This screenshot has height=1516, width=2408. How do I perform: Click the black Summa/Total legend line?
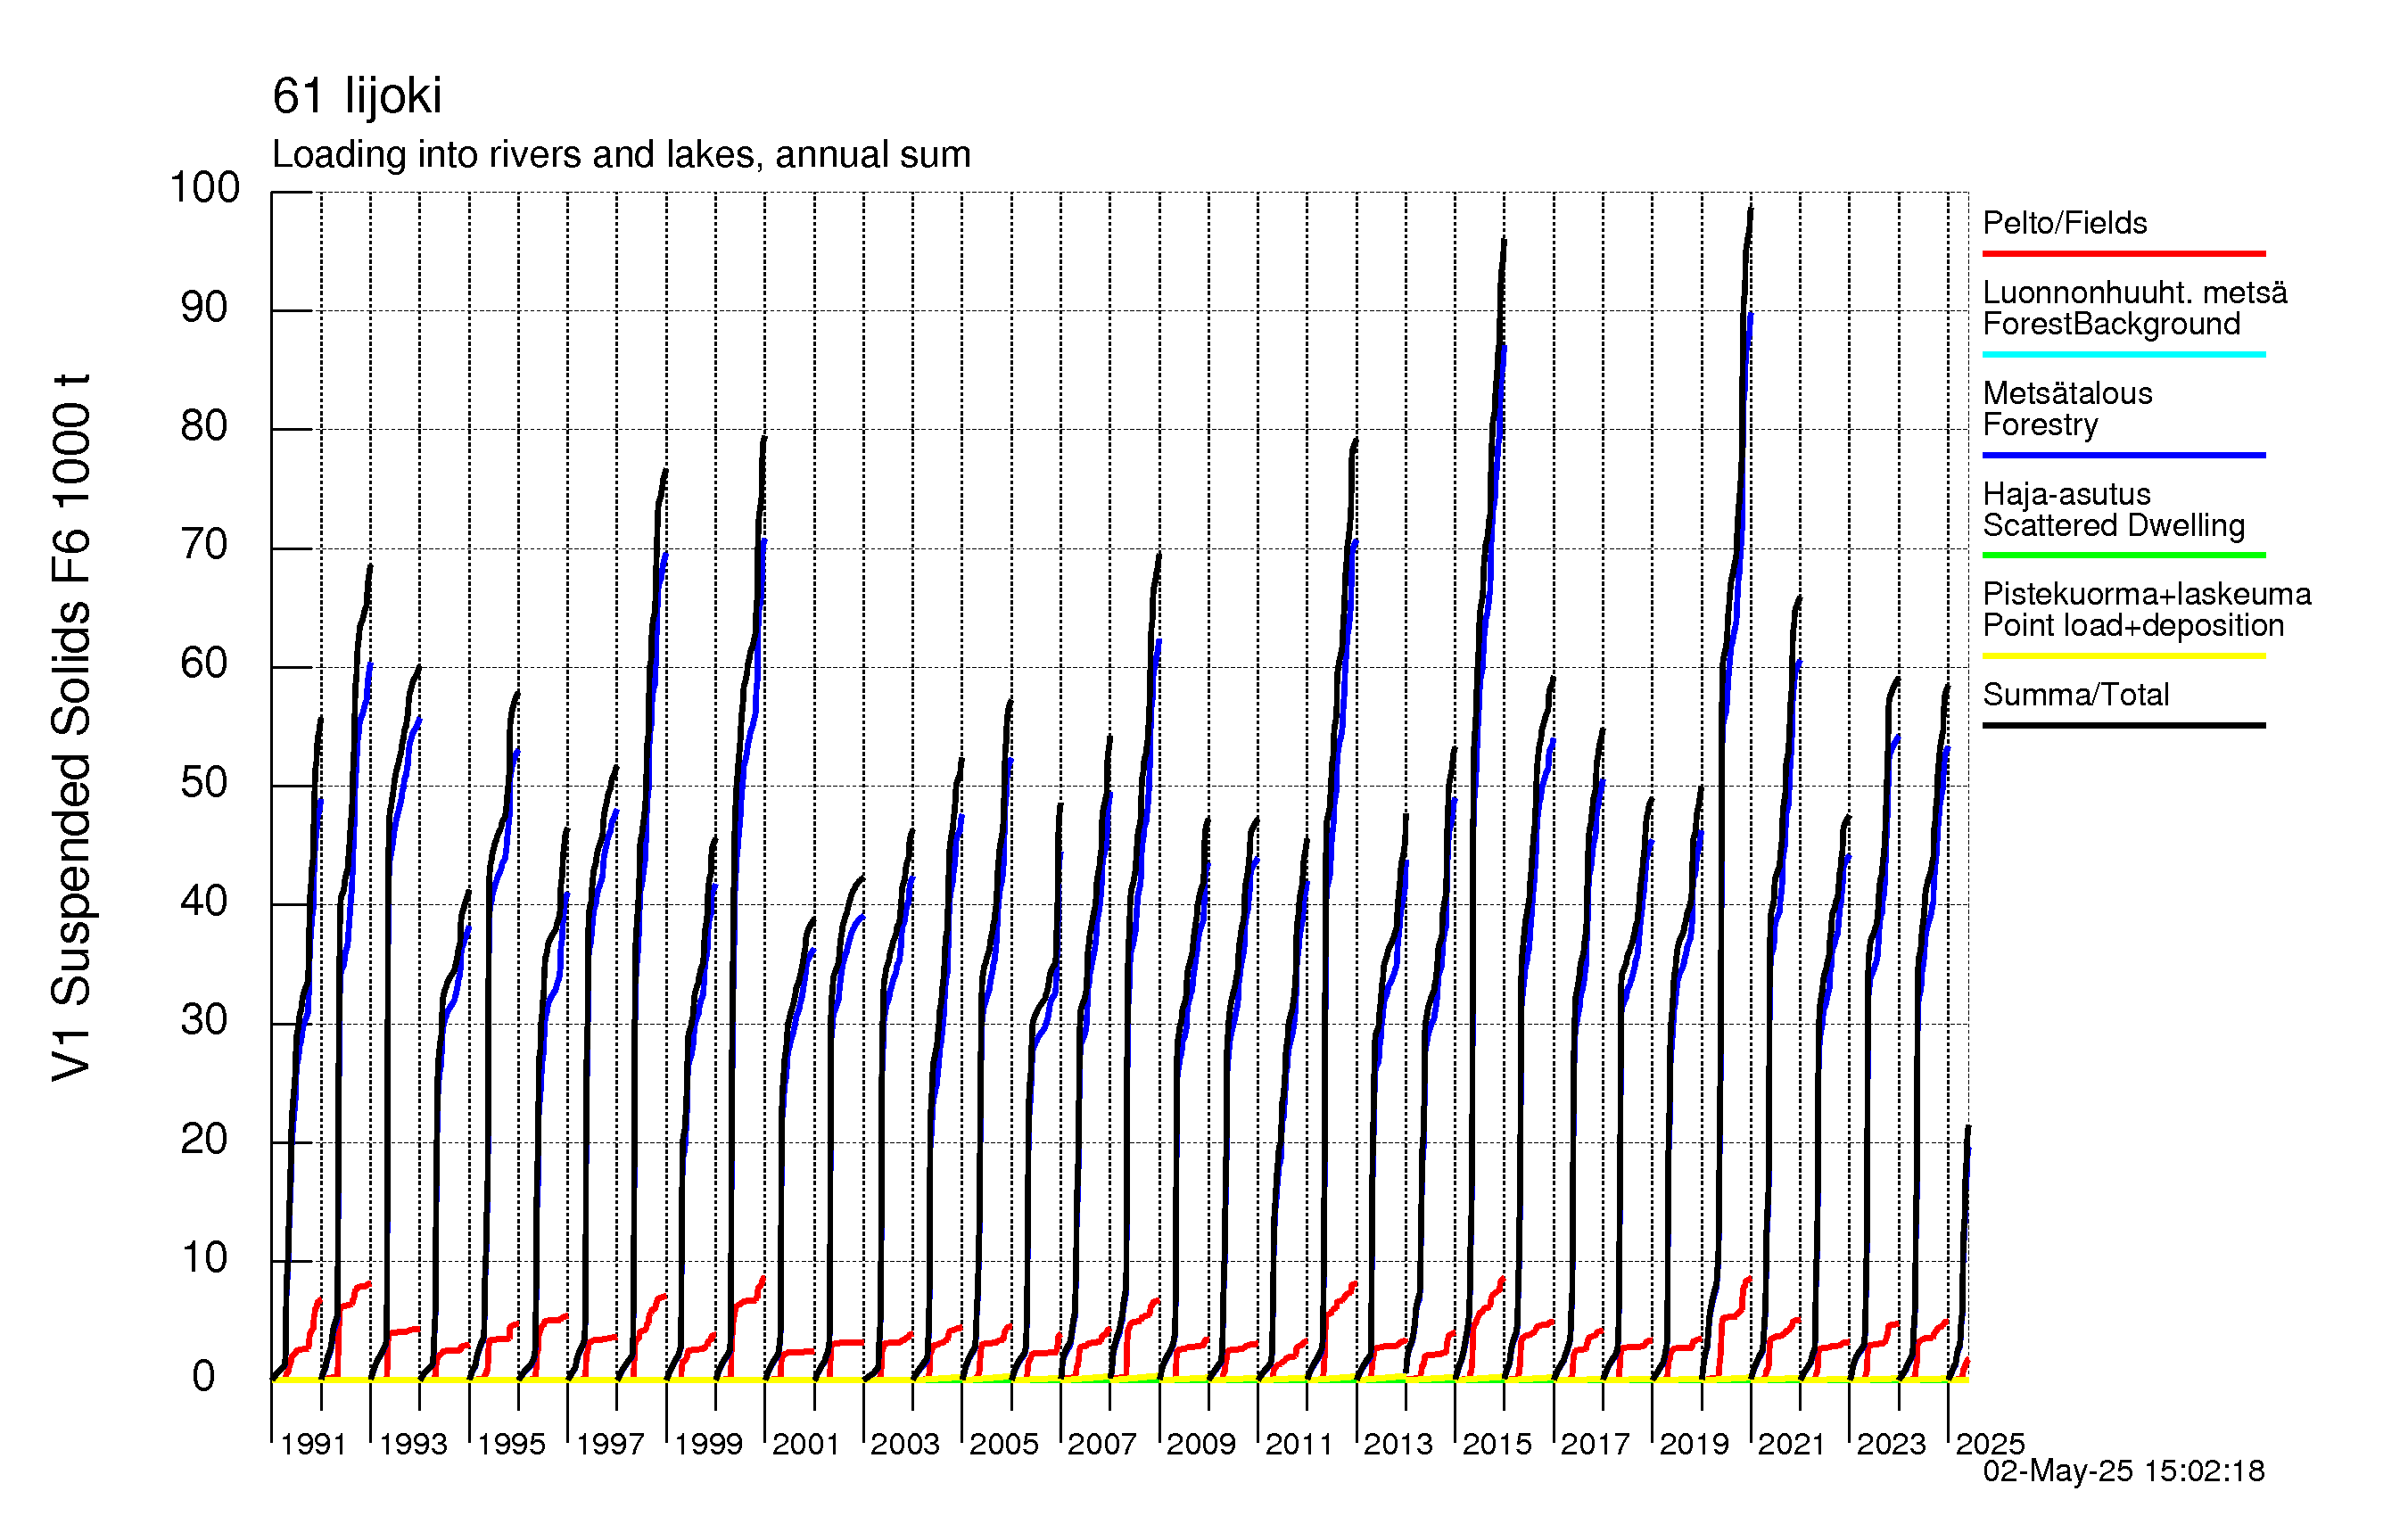[2123, 725]
